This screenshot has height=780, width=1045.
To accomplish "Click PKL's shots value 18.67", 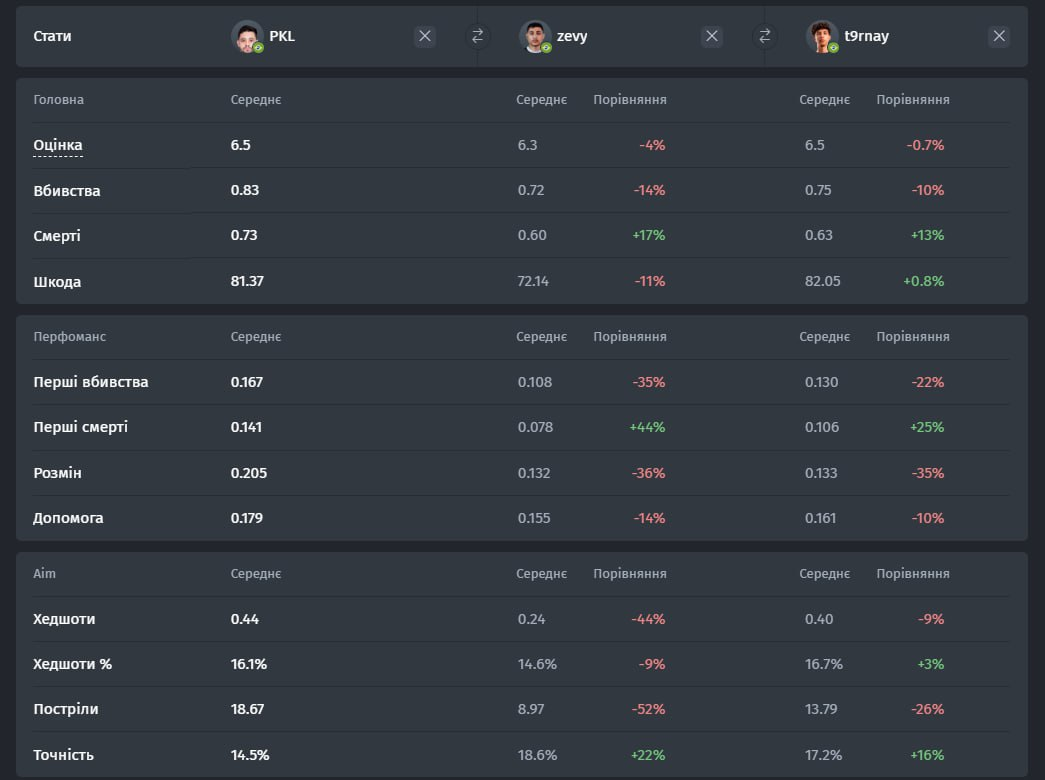I will (x=247, y=709).
